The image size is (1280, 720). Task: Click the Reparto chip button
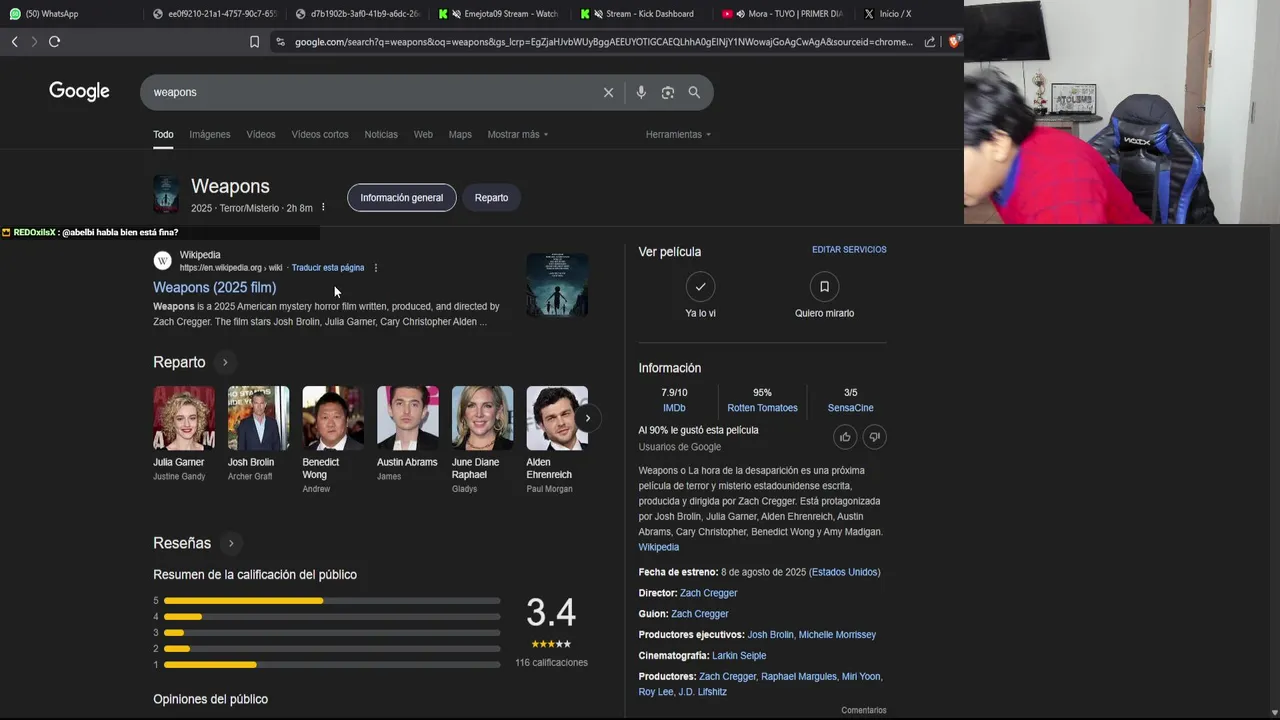(491, 198)
